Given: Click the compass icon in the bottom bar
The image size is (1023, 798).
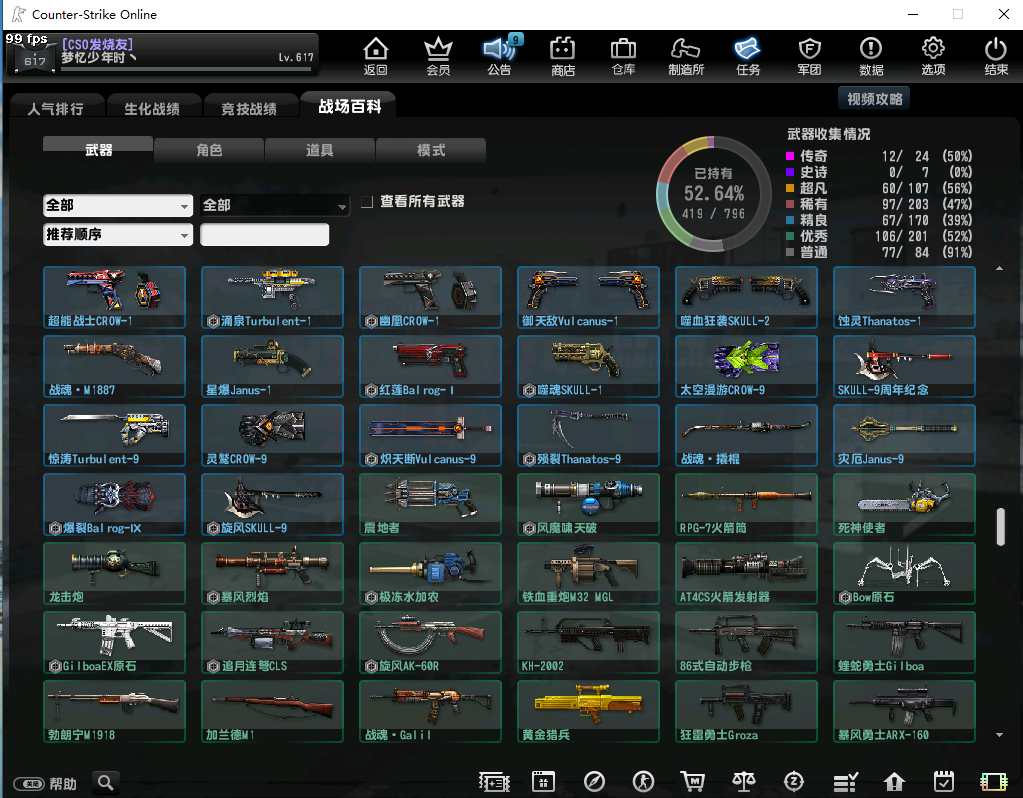Looking at the screenshot, I should point(594,781).
